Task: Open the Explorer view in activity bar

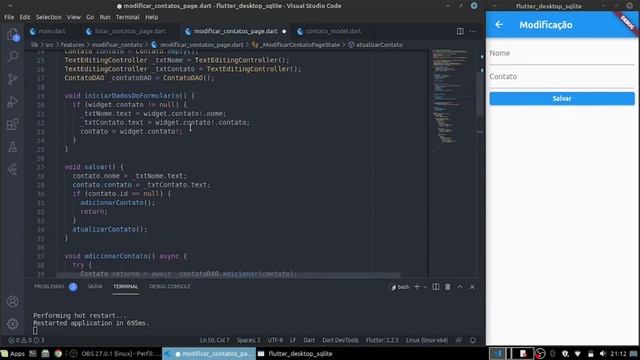Action: click(13, 34)
